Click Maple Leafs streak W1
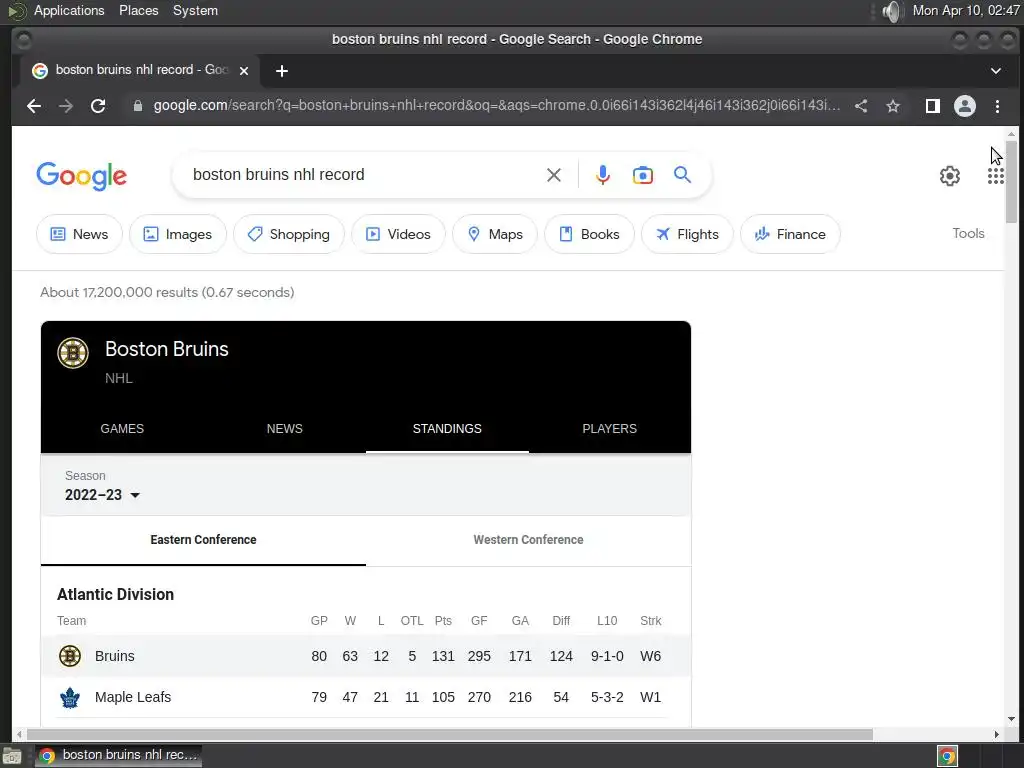The image size is (1024, 768). (650, 697)
